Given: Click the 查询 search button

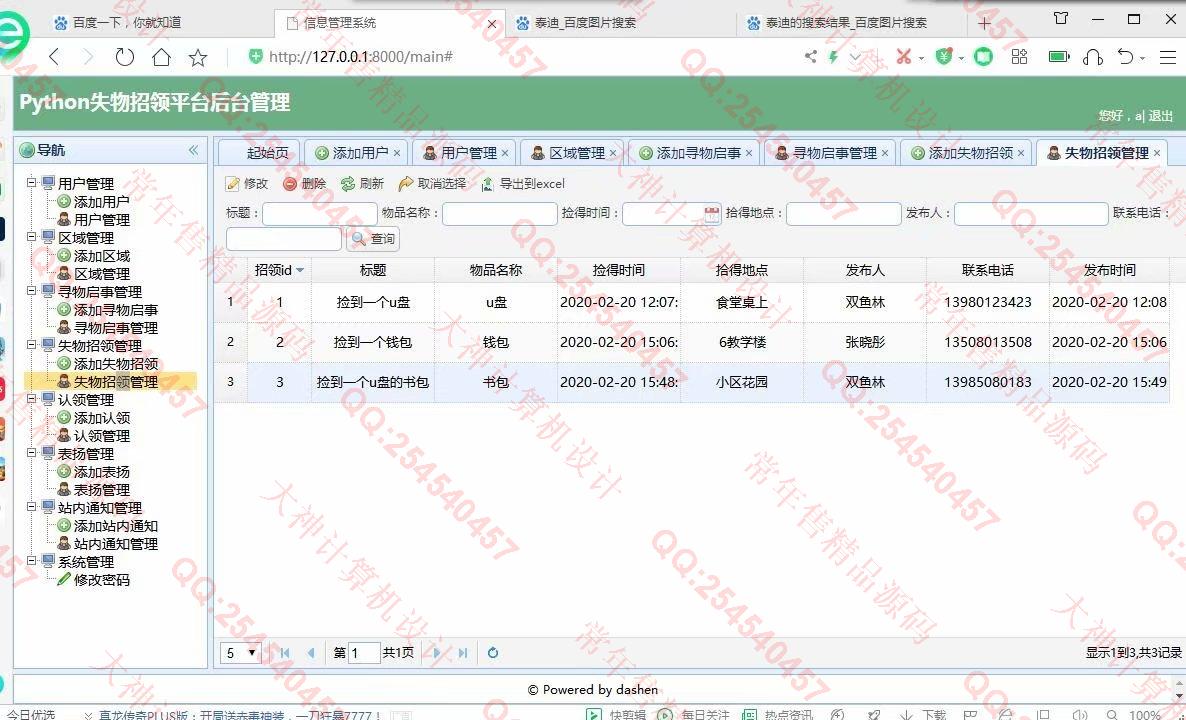Looking at the screenshot, I should point(373,239).
